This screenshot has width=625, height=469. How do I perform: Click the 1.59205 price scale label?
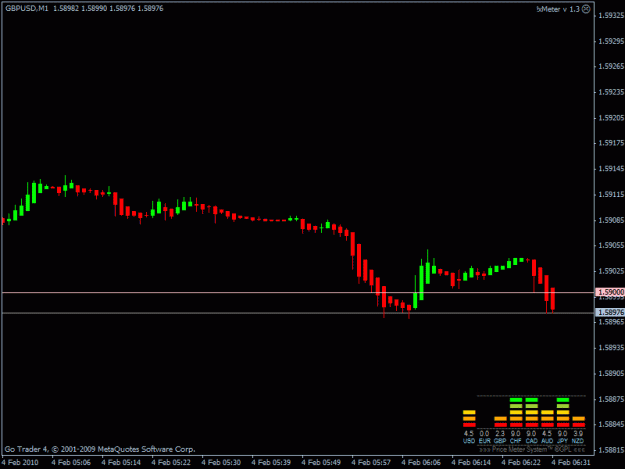coord(611,118)
